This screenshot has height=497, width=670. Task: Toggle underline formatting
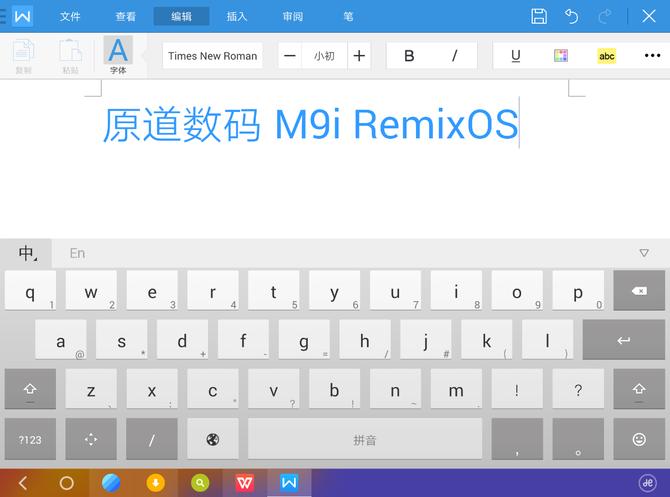click(x=516, y=56)
